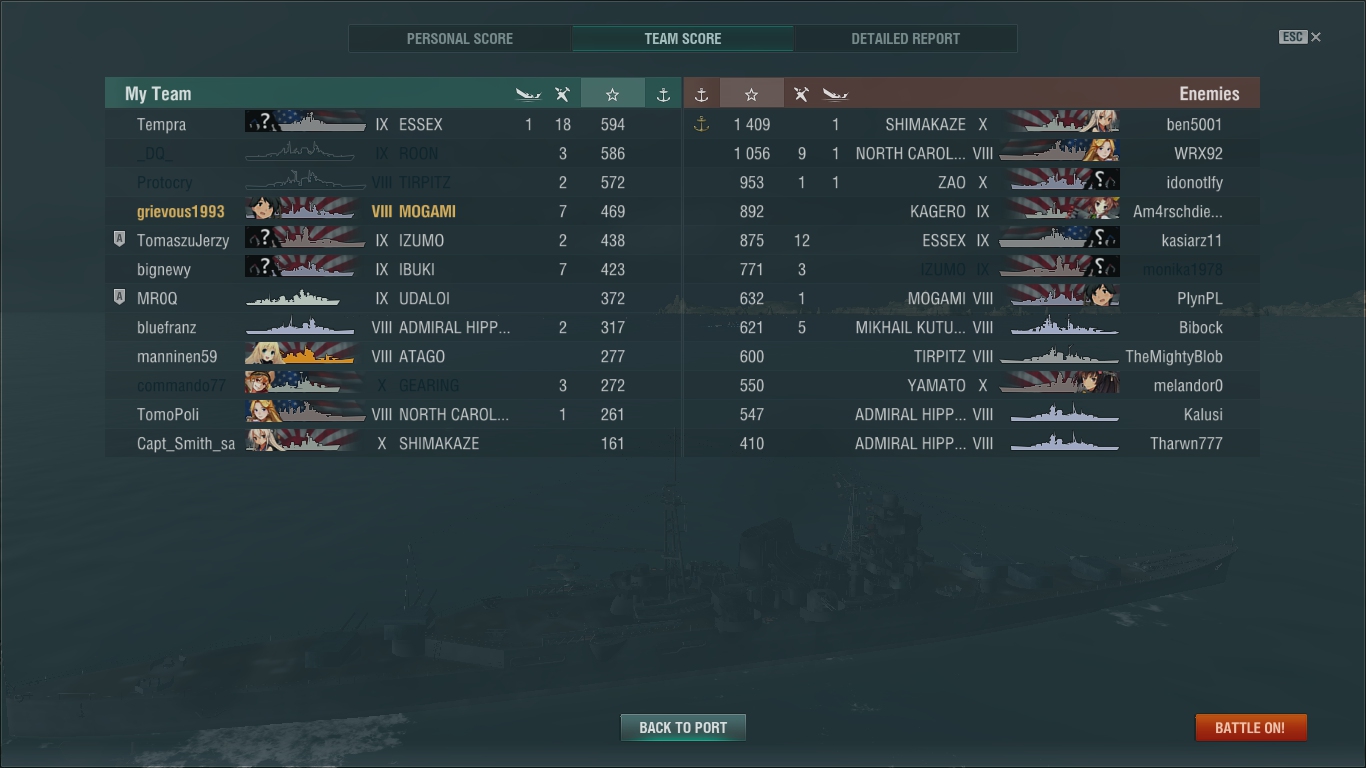Sort Enemies by planes shot down icon

801,94
